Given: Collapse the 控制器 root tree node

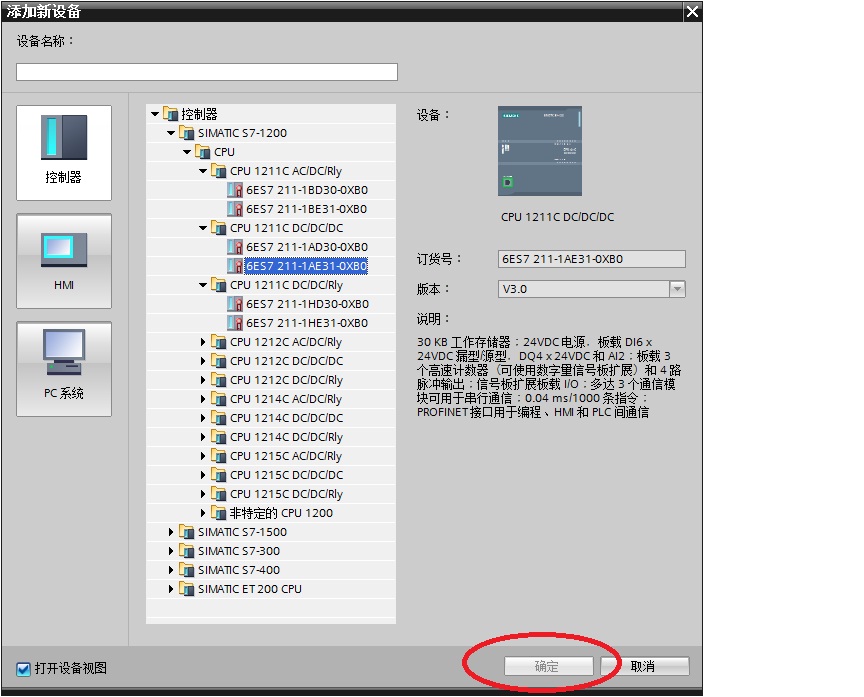Looking at the screenshot, I should click(x=155, y=114).
